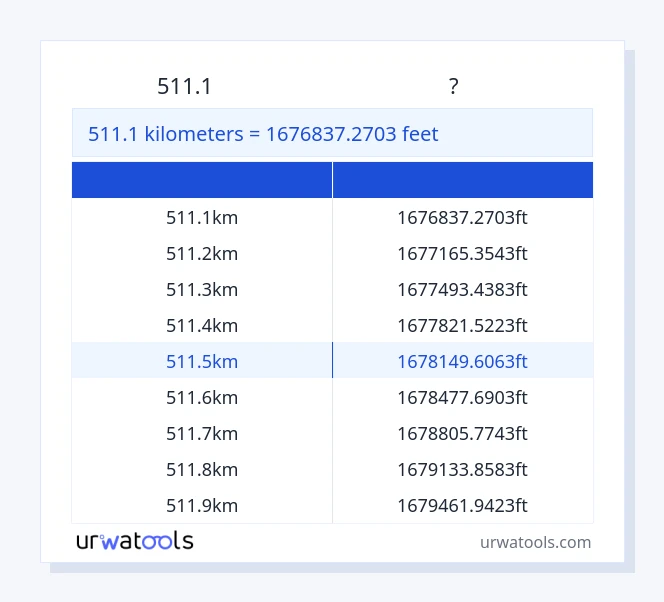Select the 511.6km table cell

tap(202, 397)
